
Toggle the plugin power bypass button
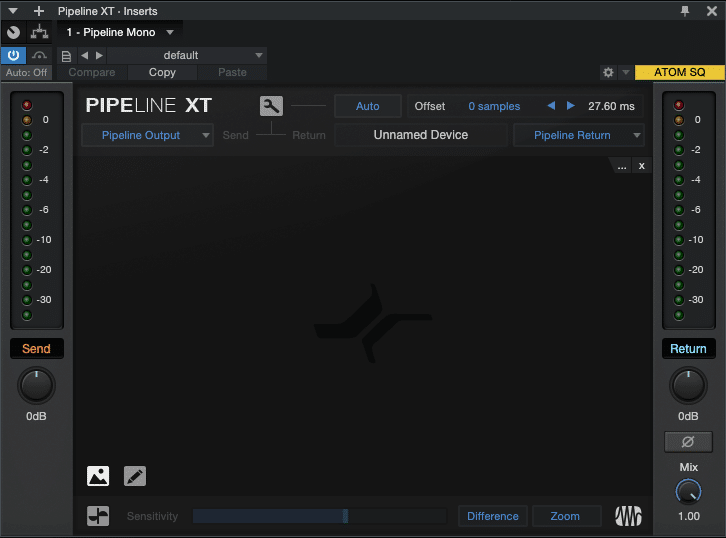point(14,55)
